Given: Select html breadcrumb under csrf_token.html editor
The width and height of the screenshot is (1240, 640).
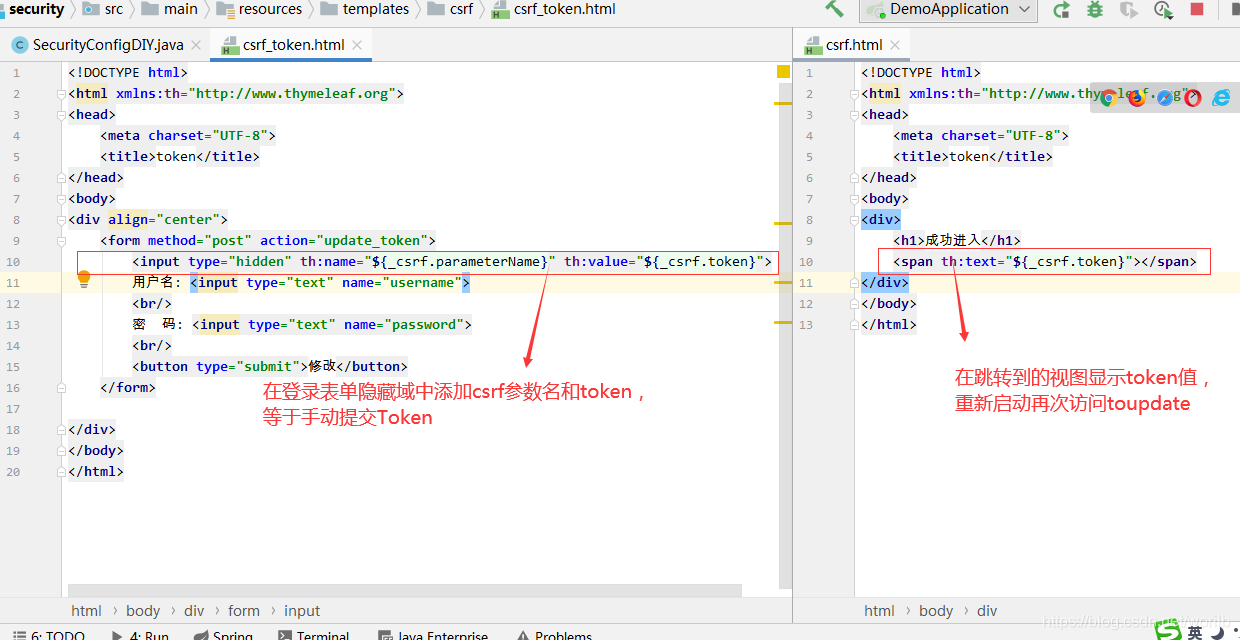Looking at the screenshot, I should coord(86,610).
